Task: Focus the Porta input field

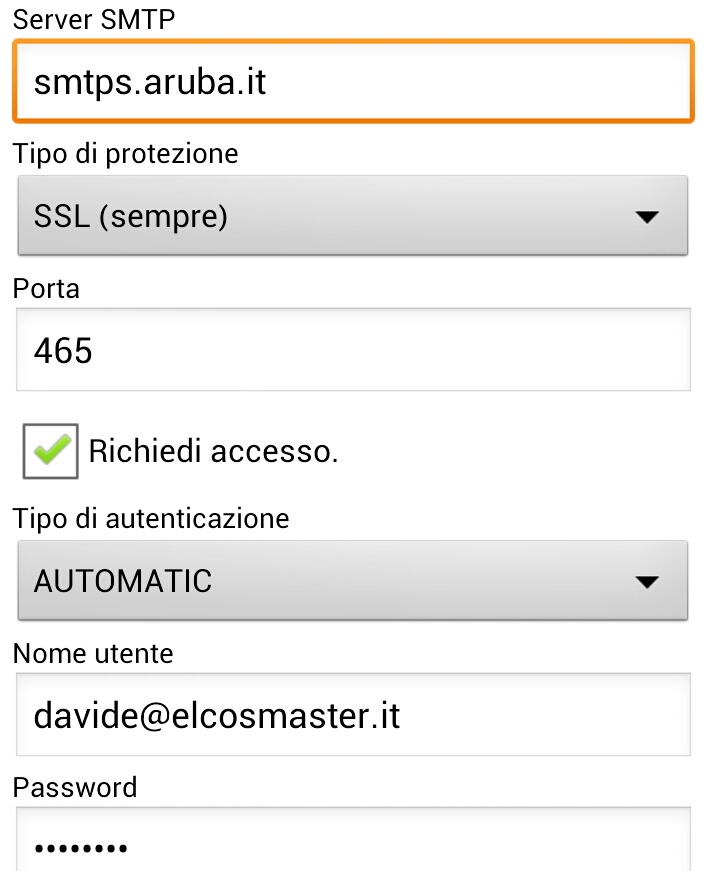Action: (352, 350)
